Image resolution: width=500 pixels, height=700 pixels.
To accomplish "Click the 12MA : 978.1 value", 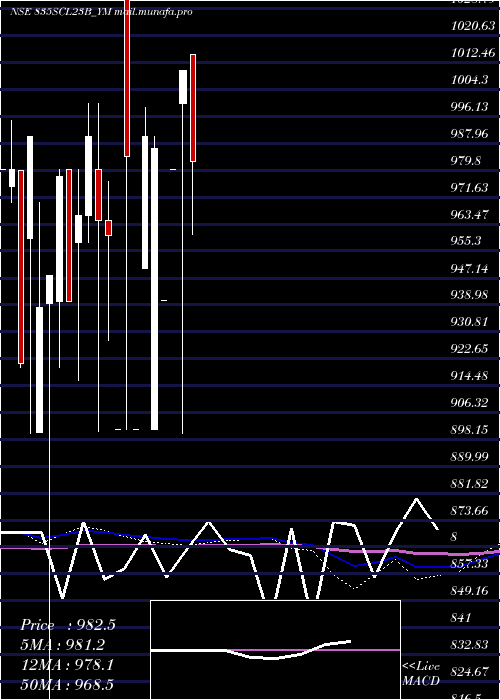I will pos(67,665).
